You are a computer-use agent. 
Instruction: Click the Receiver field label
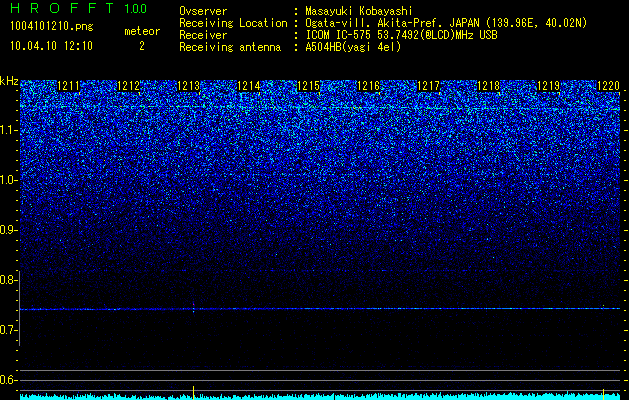pos(203,35)
